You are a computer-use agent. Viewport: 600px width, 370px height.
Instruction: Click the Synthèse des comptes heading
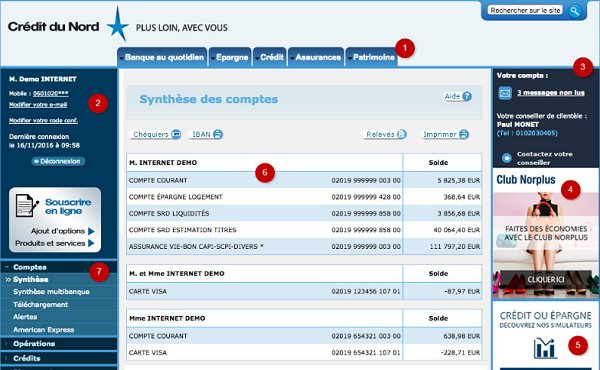[x=209, y=99]
